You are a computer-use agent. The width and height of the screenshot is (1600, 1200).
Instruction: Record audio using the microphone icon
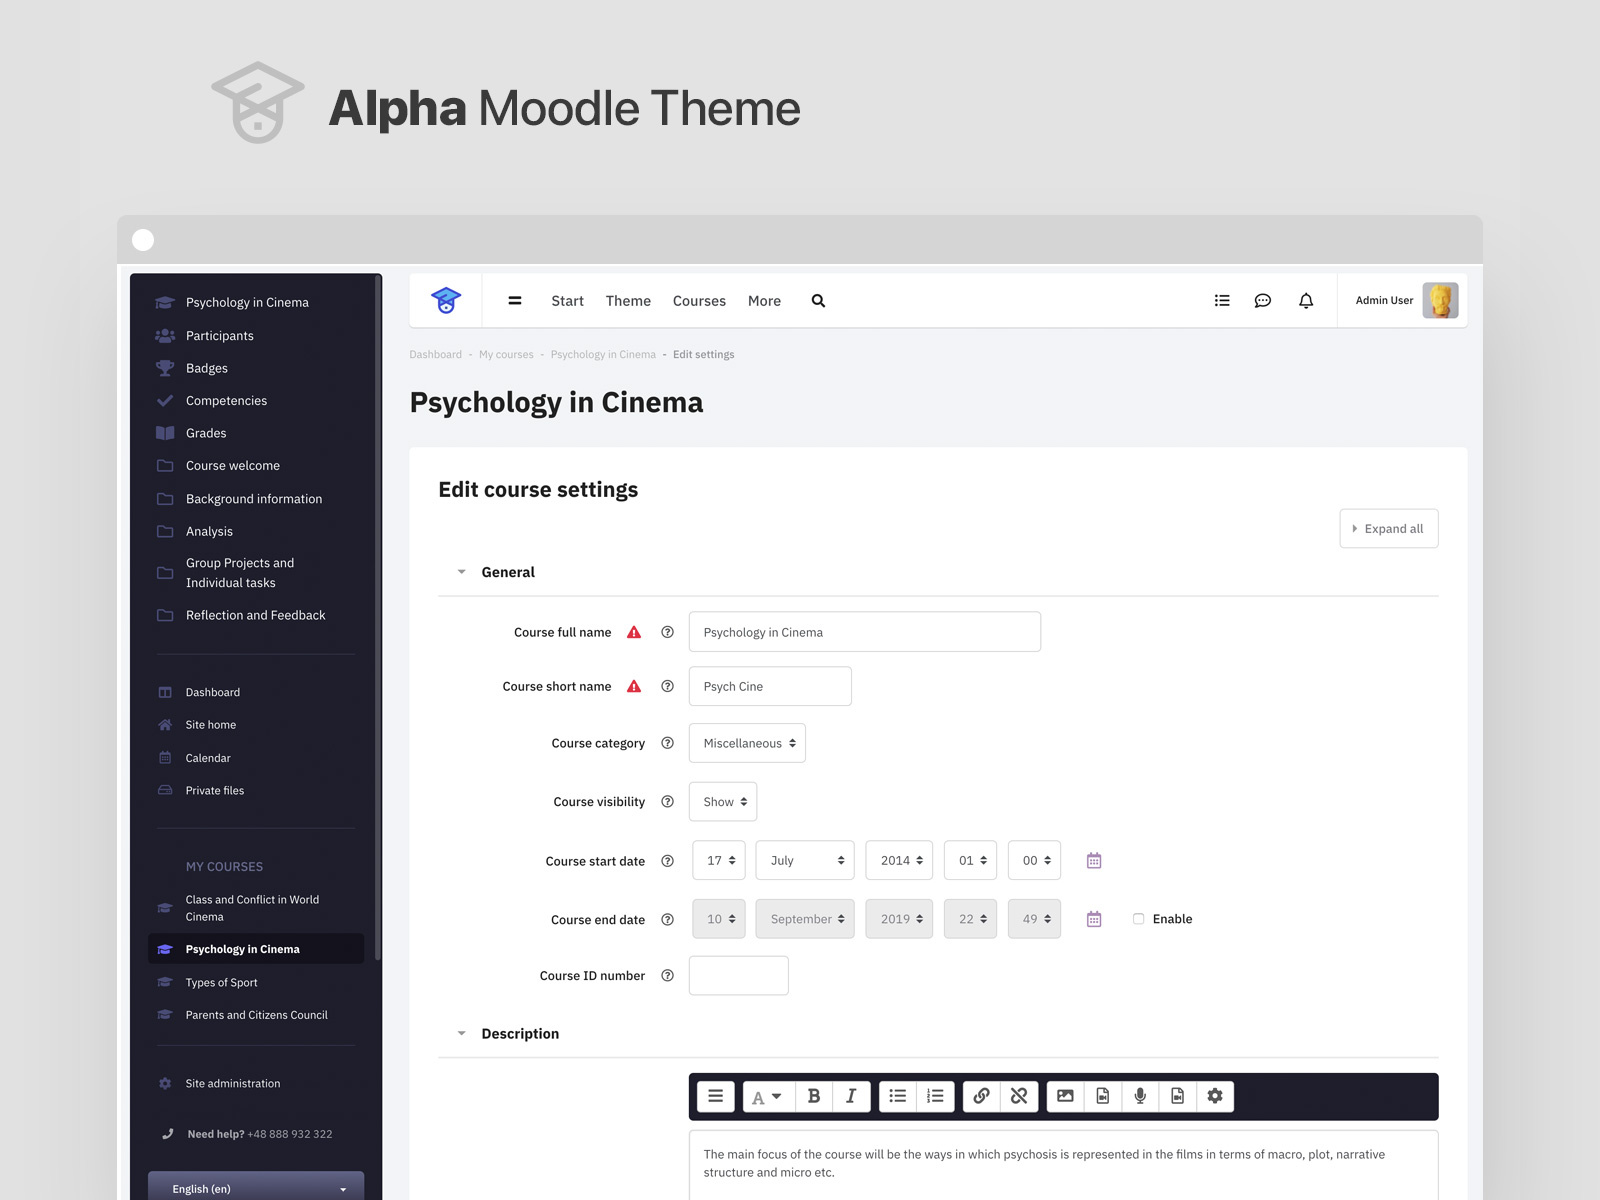[x=1140, y=1096]
